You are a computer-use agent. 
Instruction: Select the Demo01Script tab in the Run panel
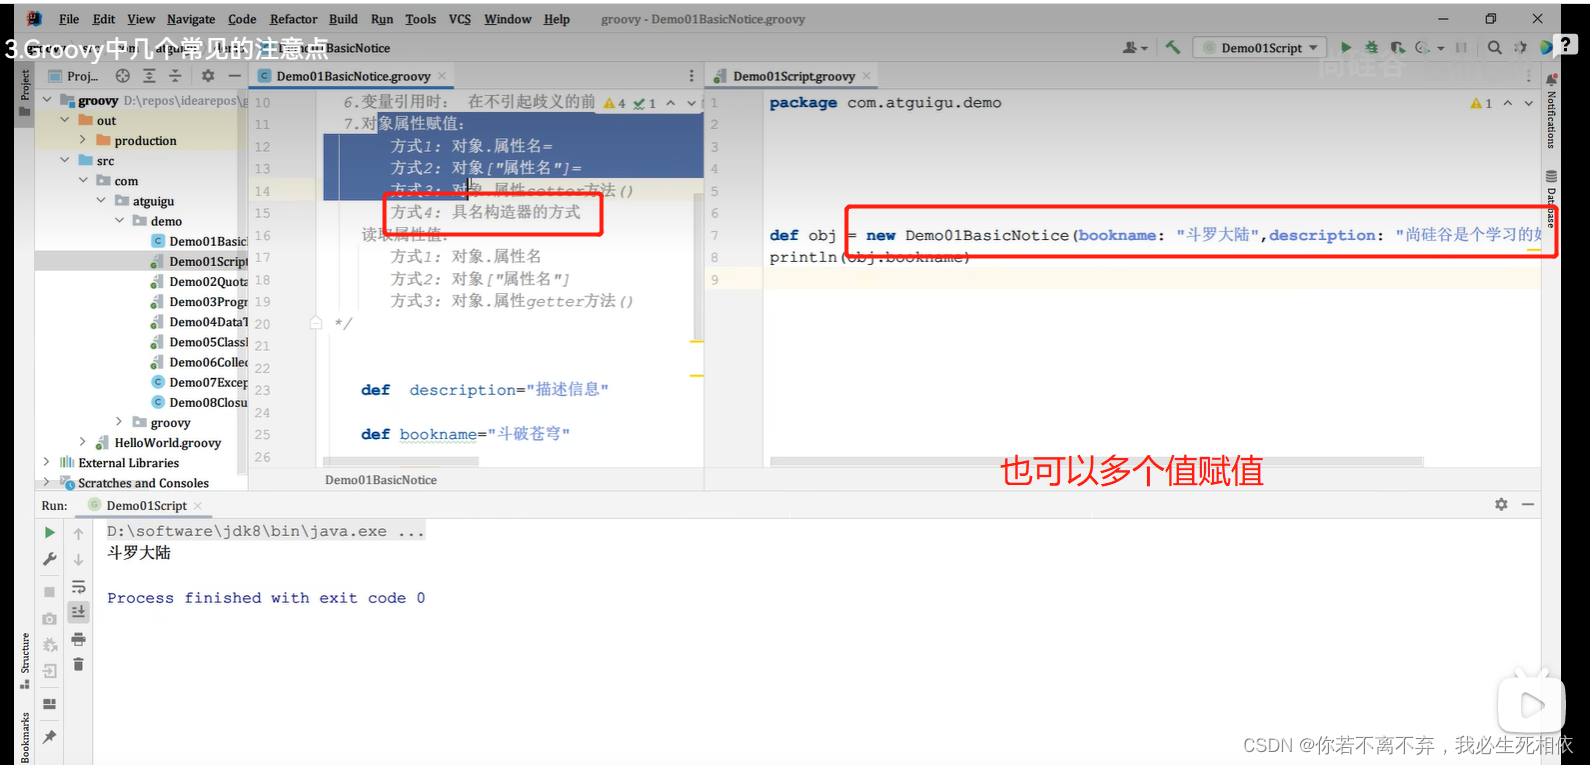[146, 505]
